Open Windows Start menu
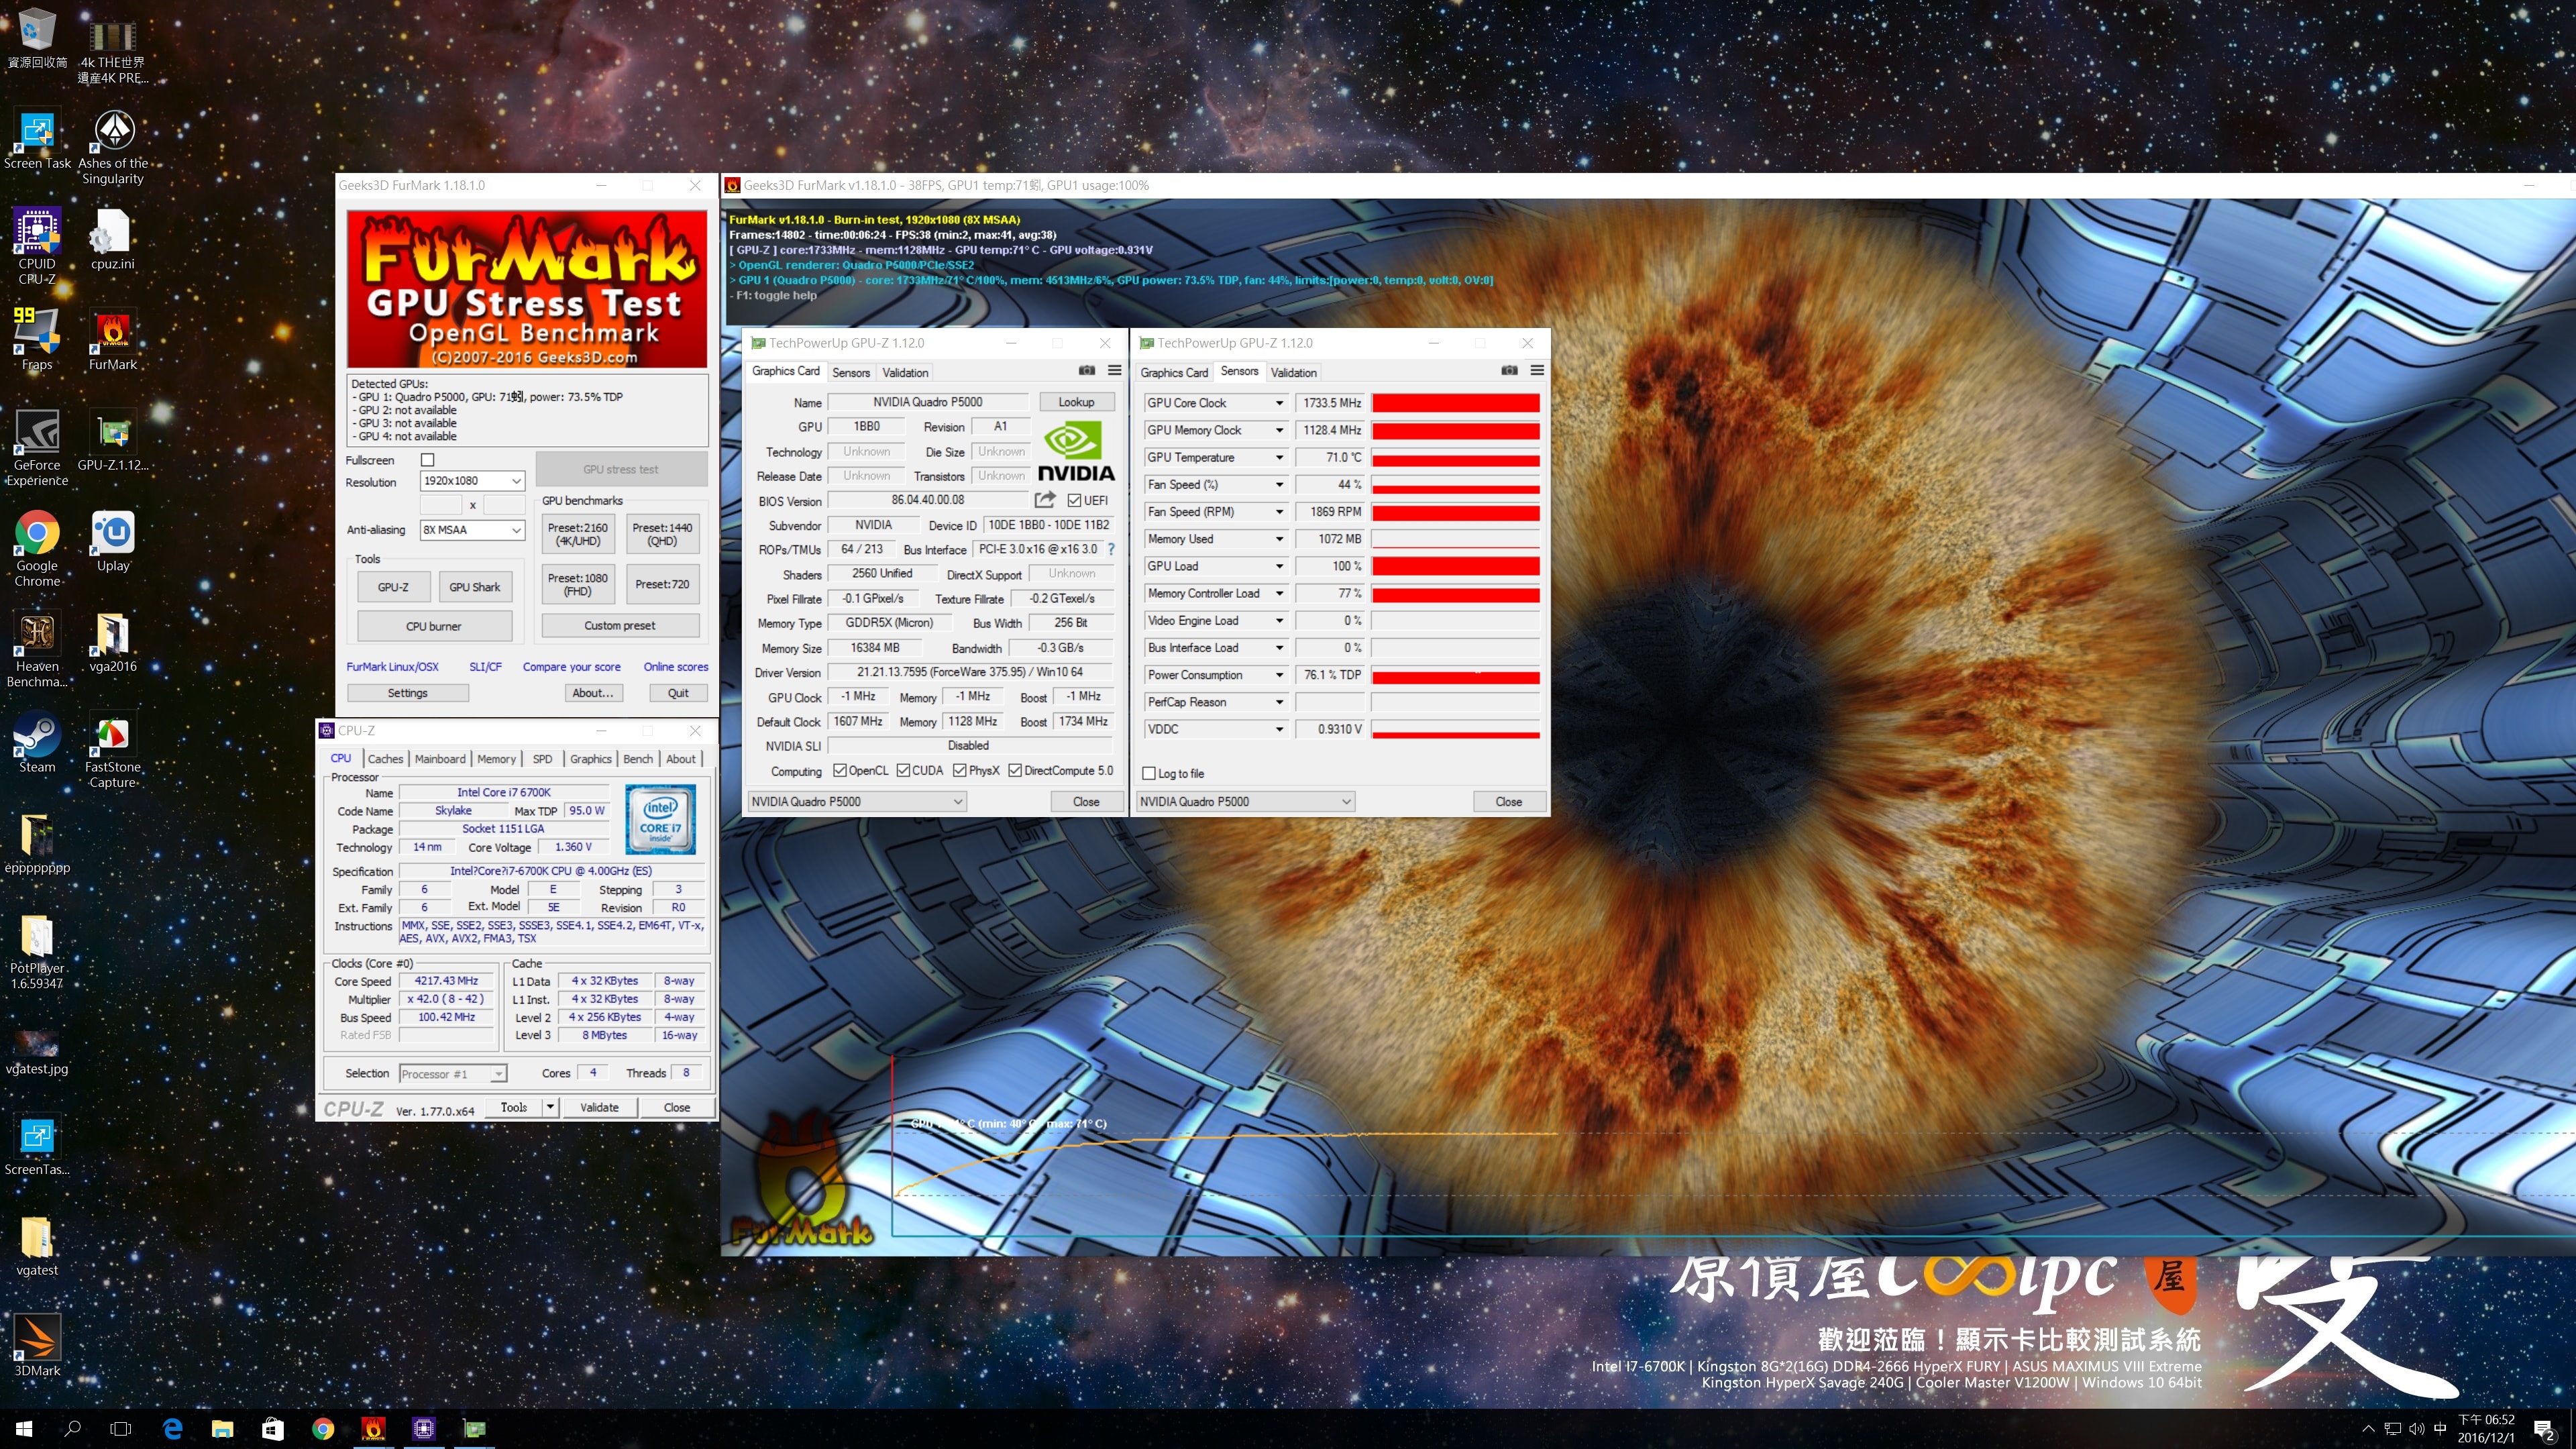This screenshot has width=2576, height=1449. tap(24, 1429)
